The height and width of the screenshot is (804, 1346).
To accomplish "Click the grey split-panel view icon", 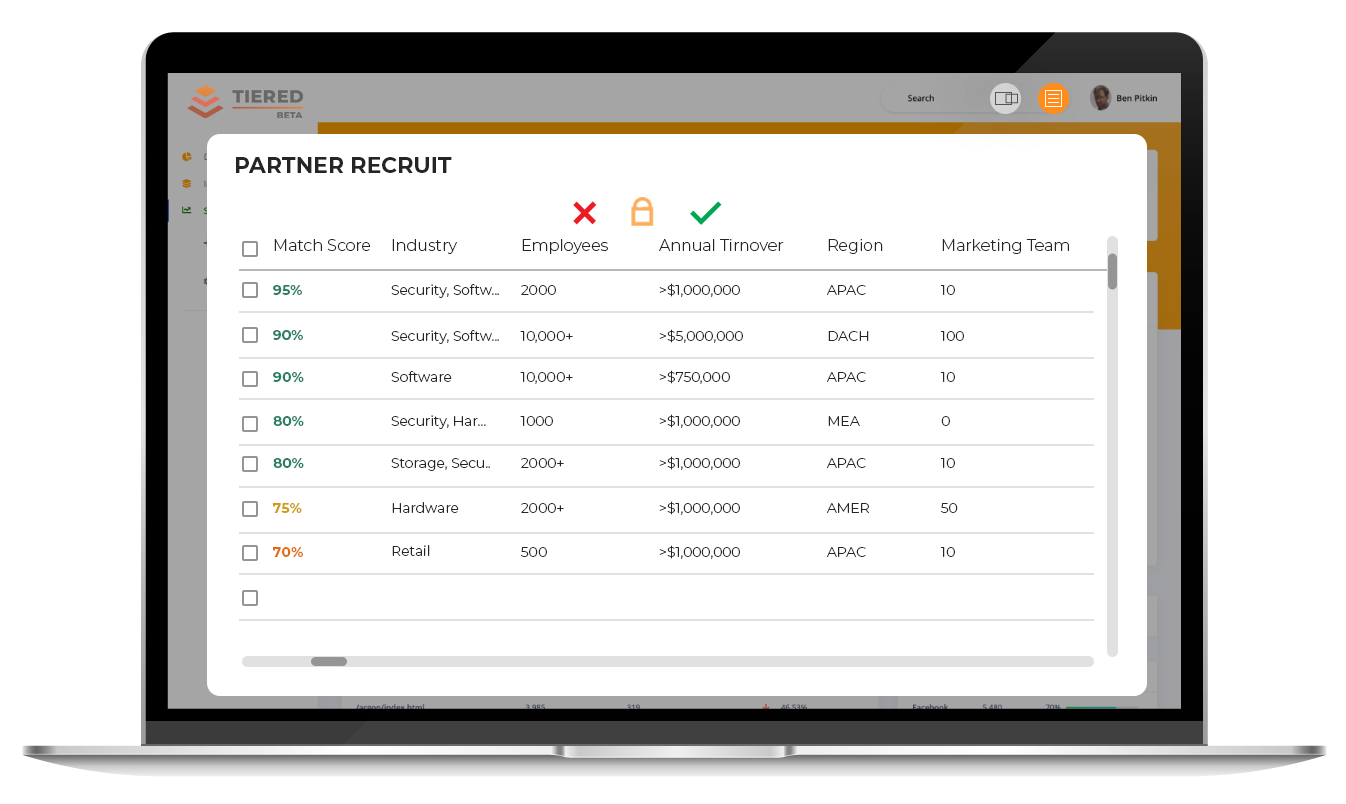I will 1006,98.
